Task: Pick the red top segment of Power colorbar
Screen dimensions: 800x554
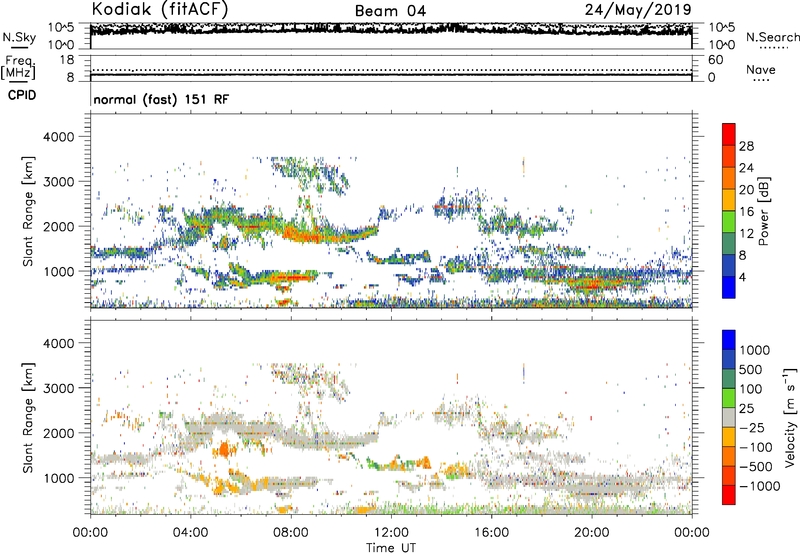Action: pyautogui.click(x=729, y=134)
